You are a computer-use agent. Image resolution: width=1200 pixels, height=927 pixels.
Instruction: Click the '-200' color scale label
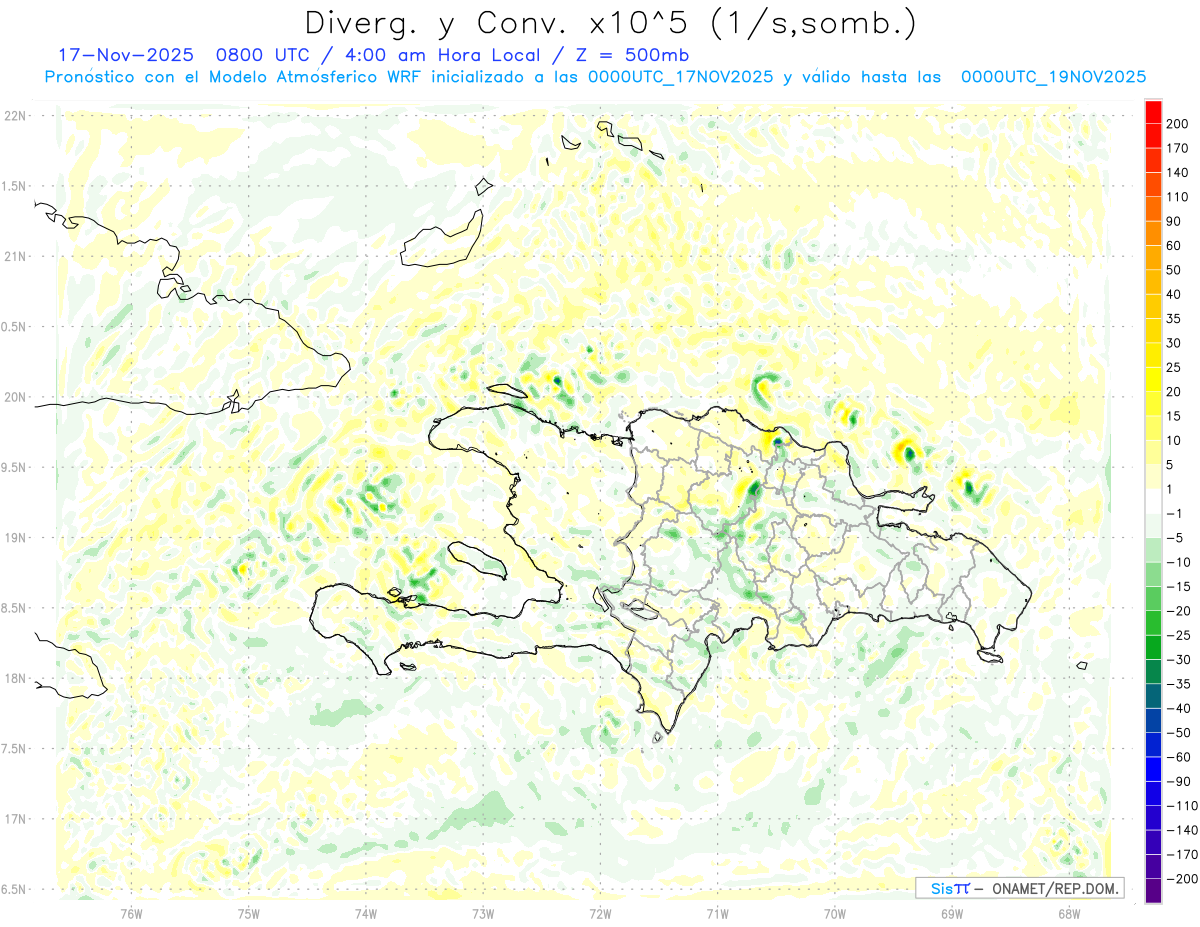point(1183,879)
